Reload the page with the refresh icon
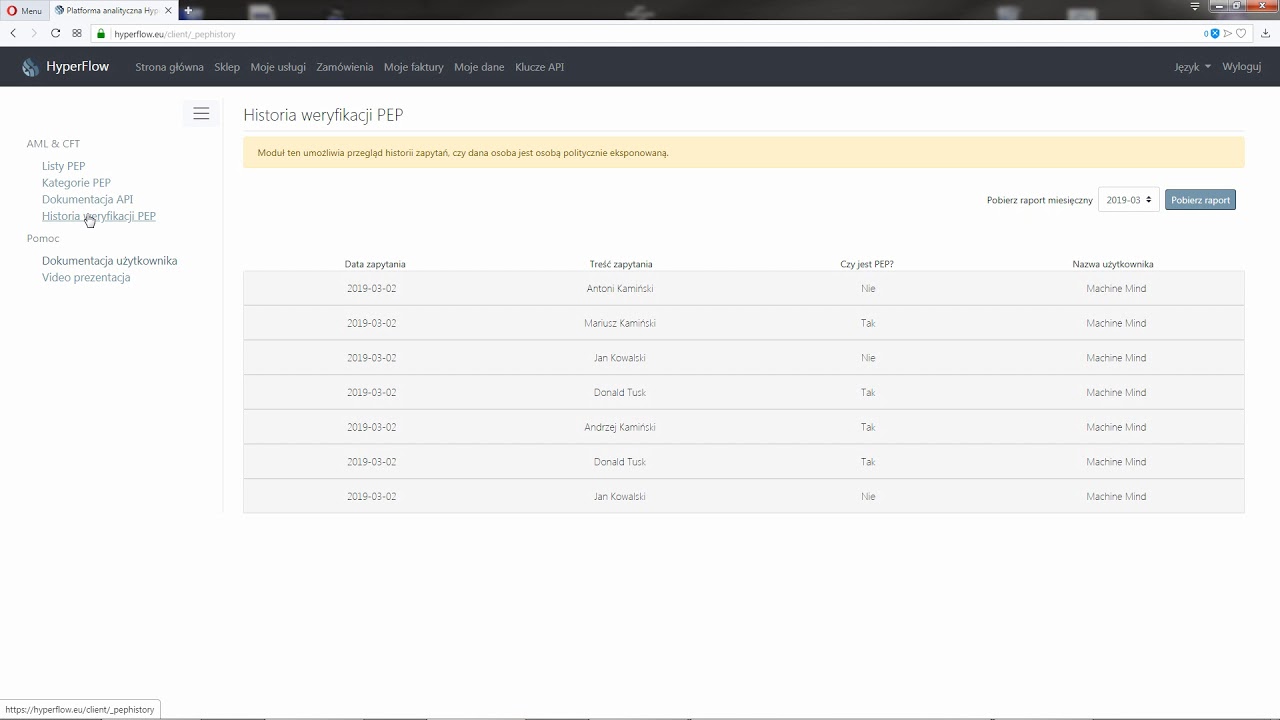Viewport: 1280px width, 720px height. 56,33
